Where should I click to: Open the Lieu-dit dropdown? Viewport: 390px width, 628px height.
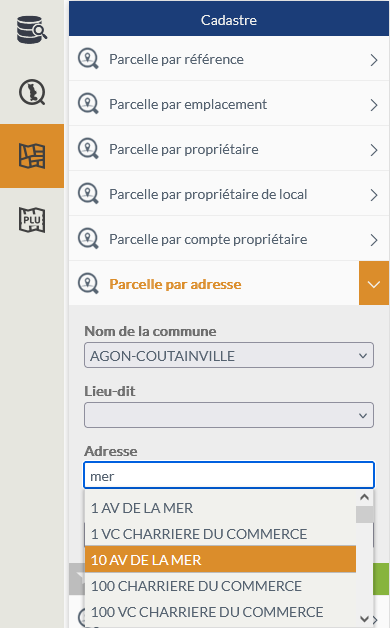229,415
